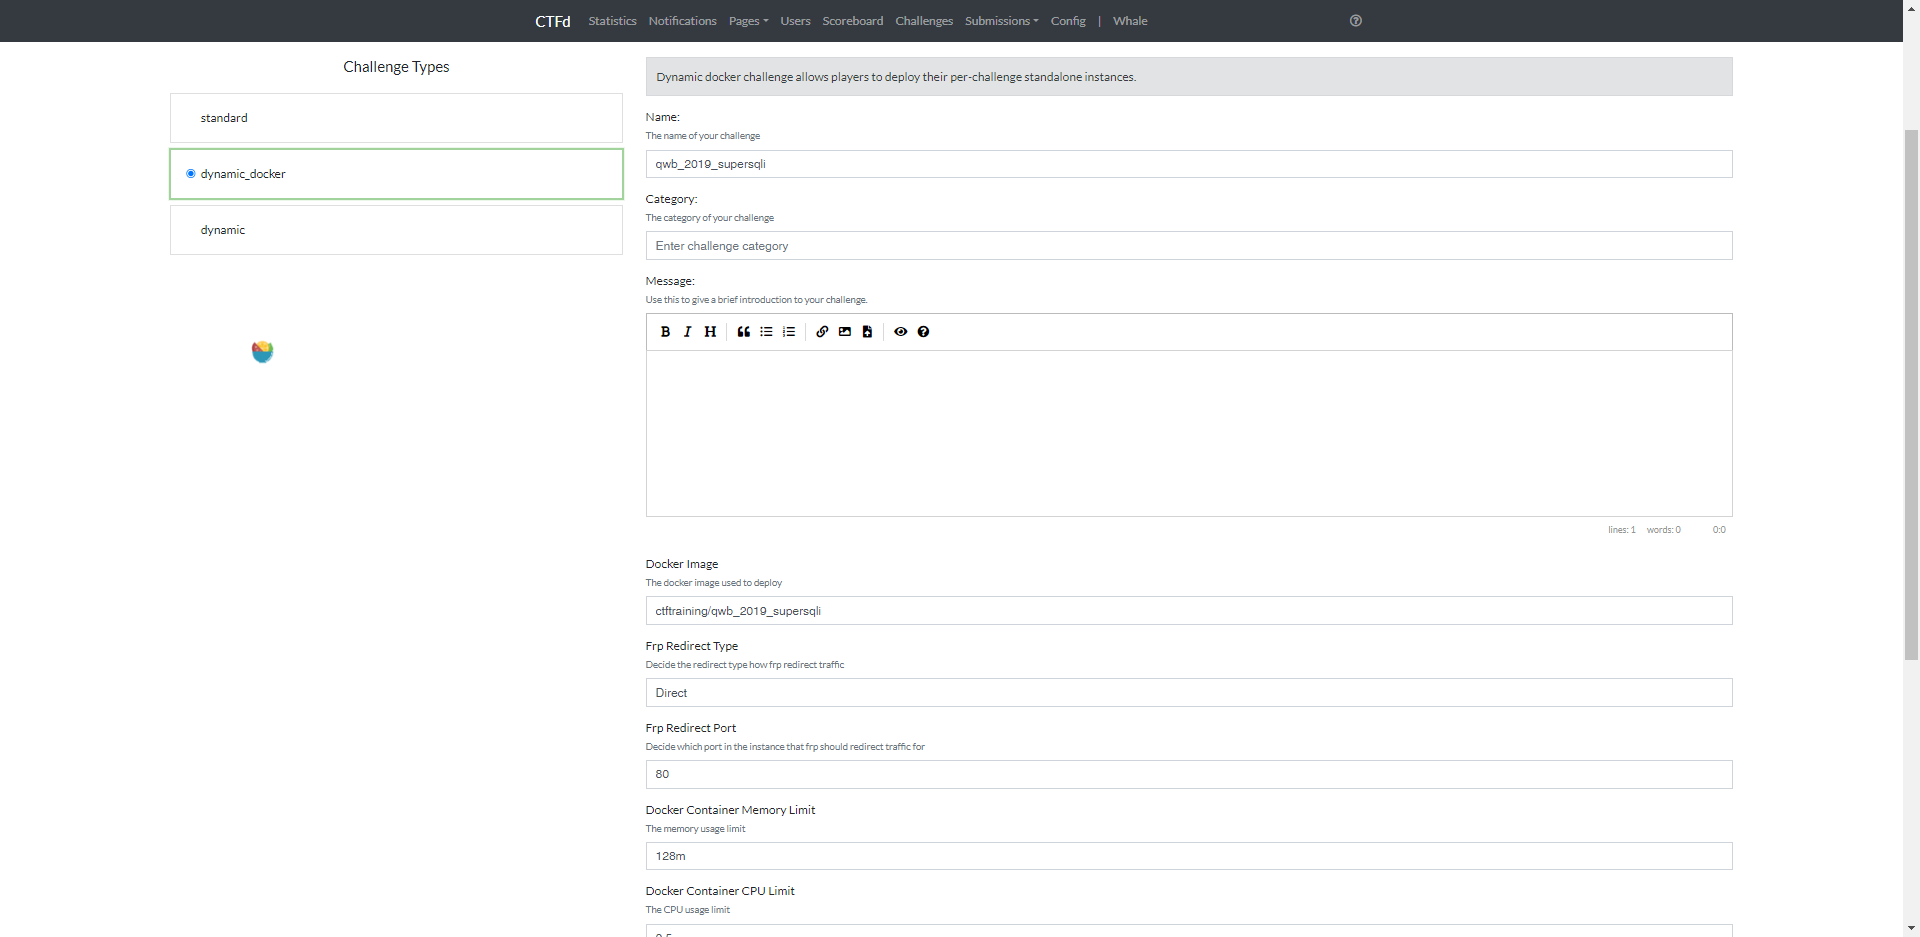1920x937 pixels.
Task: Open Config page
Action: coord(1068,21)
